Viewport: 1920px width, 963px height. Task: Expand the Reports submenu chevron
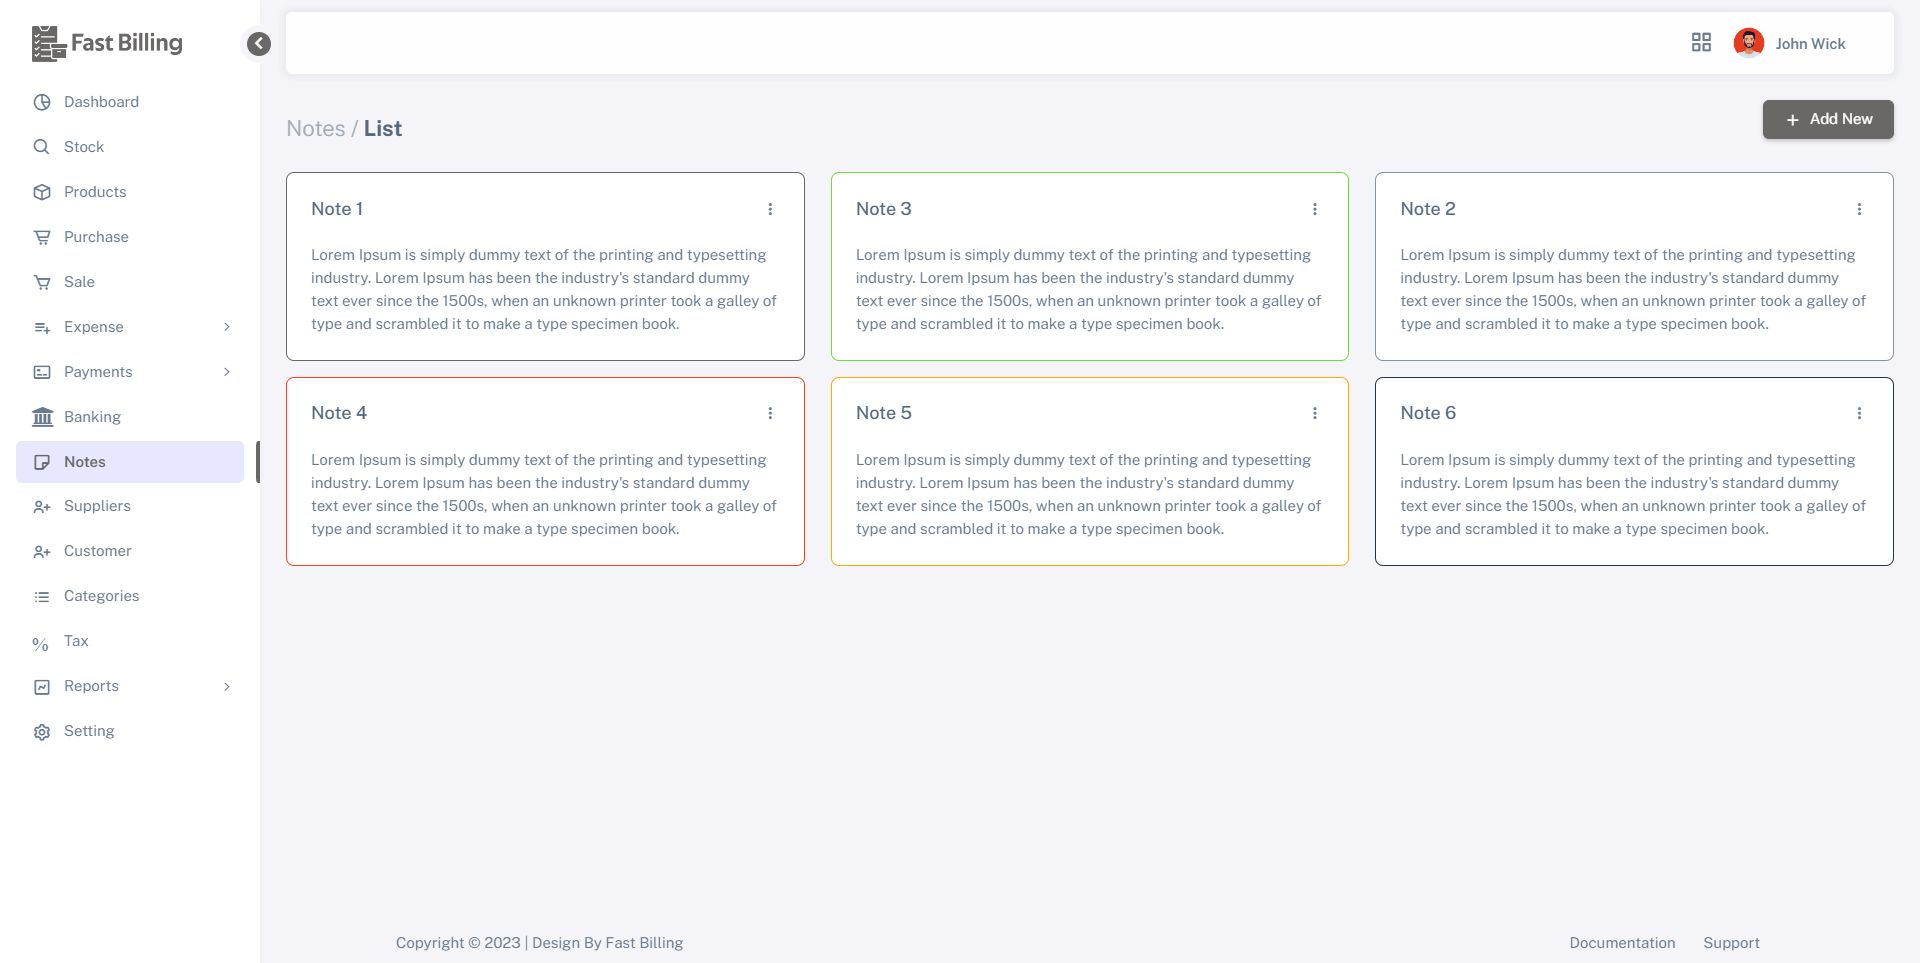point(227,686)
